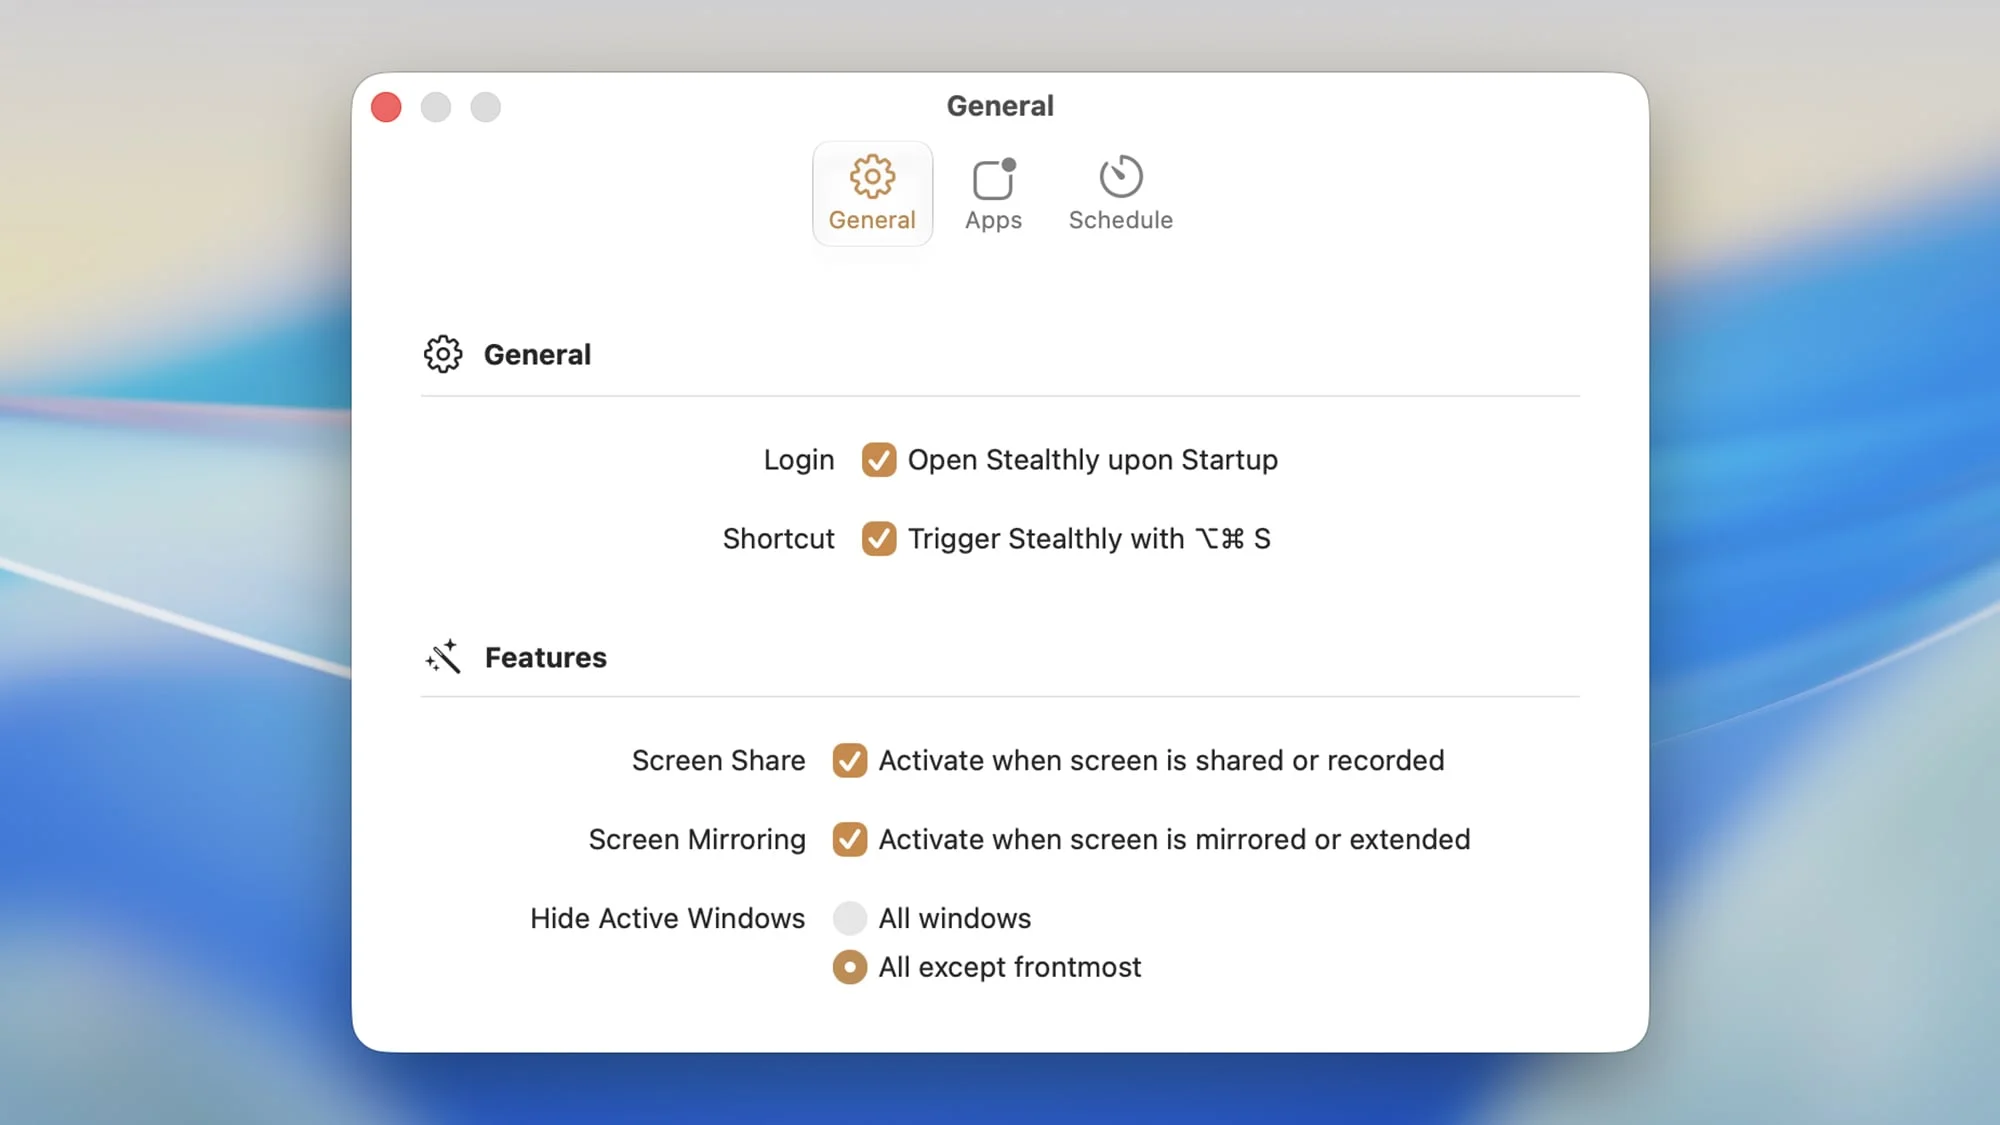Click the General section heading text
Viewport: 2000px width, 1125px height.
[x=538, y=354]
